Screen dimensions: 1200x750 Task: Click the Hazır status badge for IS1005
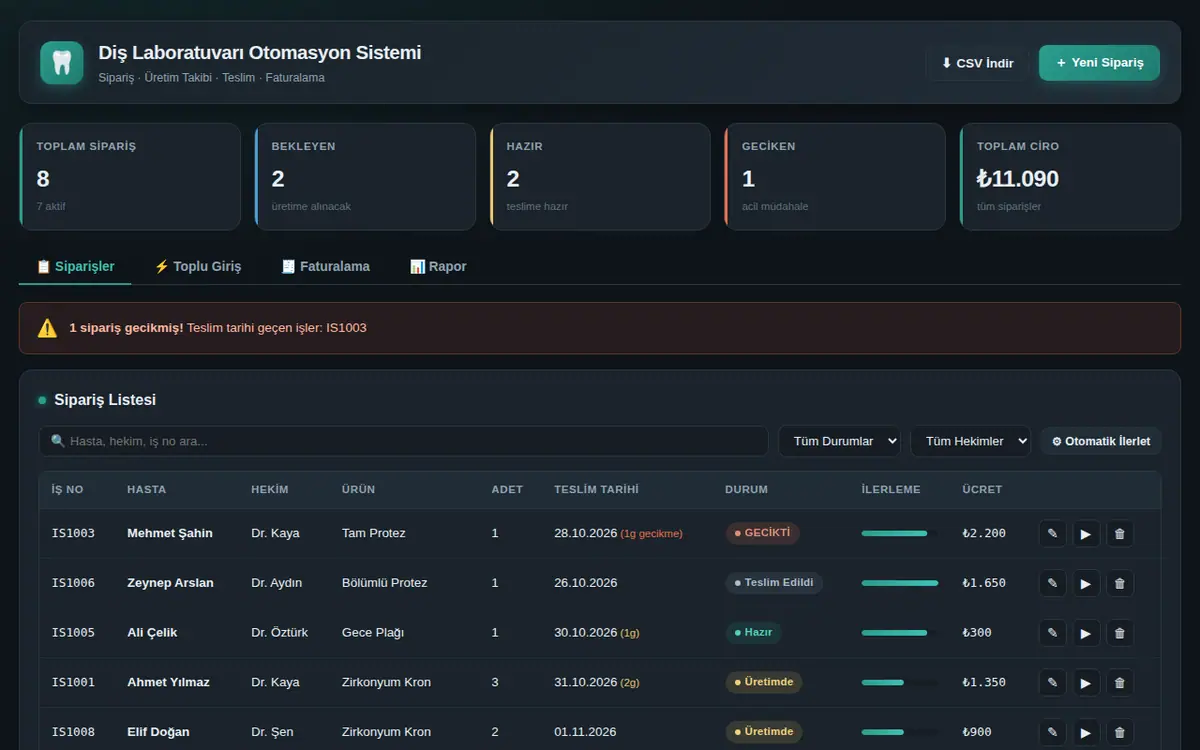[x=753, y=632]
